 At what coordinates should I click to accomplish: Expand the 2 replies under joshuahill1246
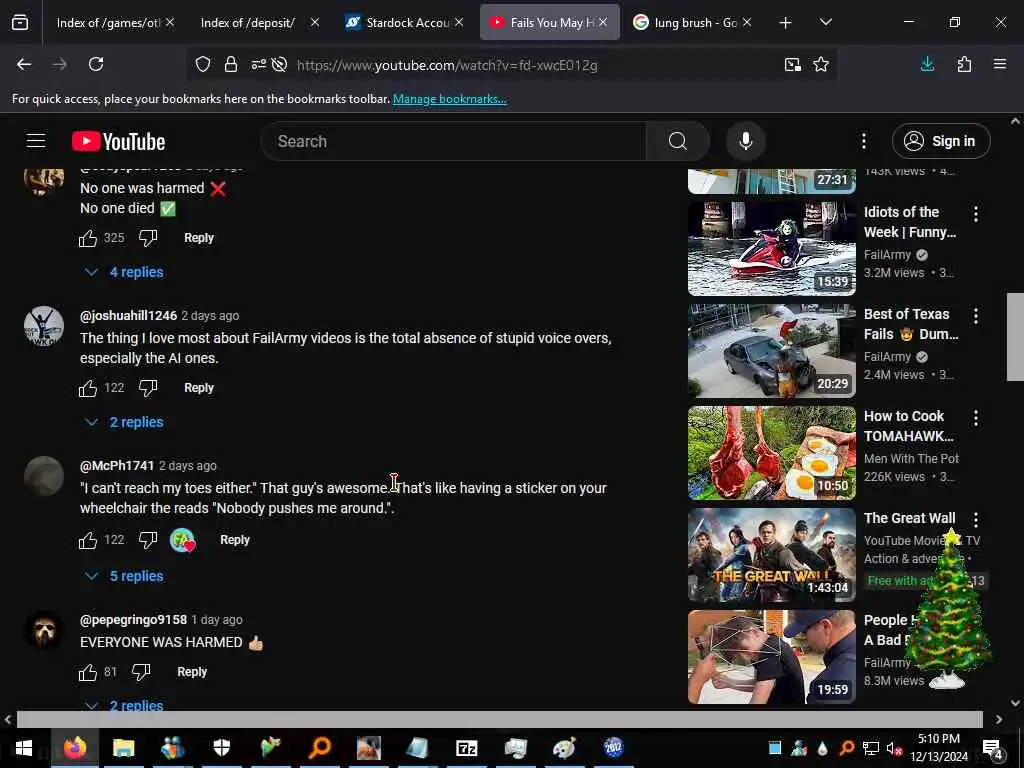coord(124,423)
